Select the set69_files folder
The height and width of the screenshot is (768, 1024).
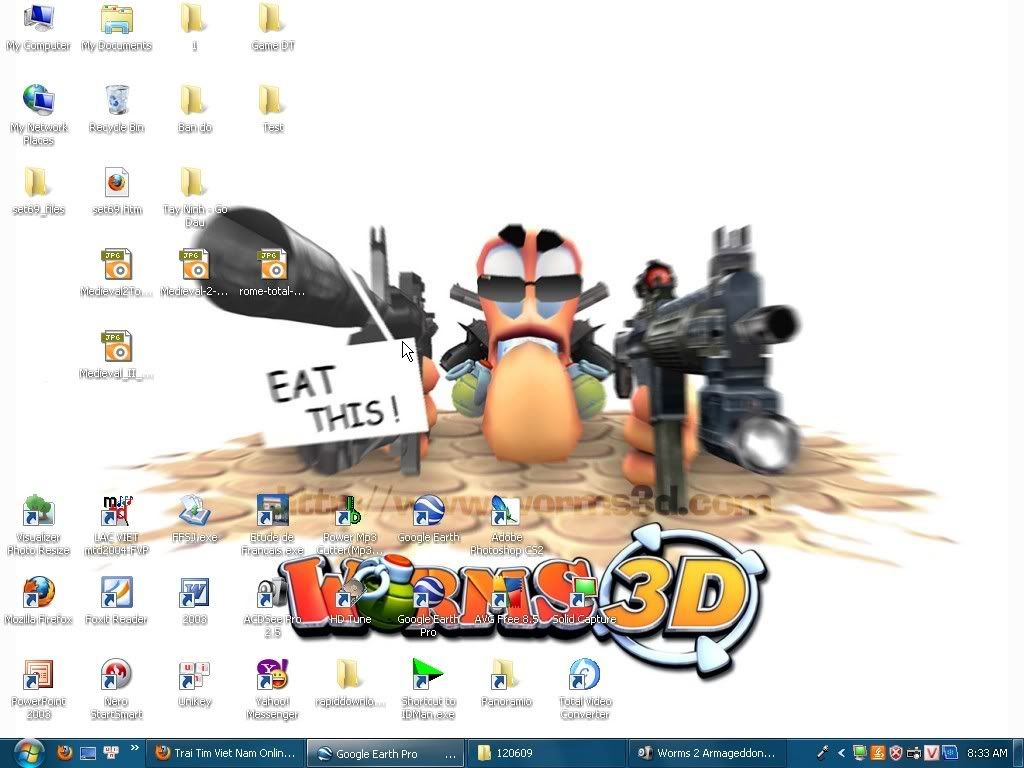tap(38, 191)
